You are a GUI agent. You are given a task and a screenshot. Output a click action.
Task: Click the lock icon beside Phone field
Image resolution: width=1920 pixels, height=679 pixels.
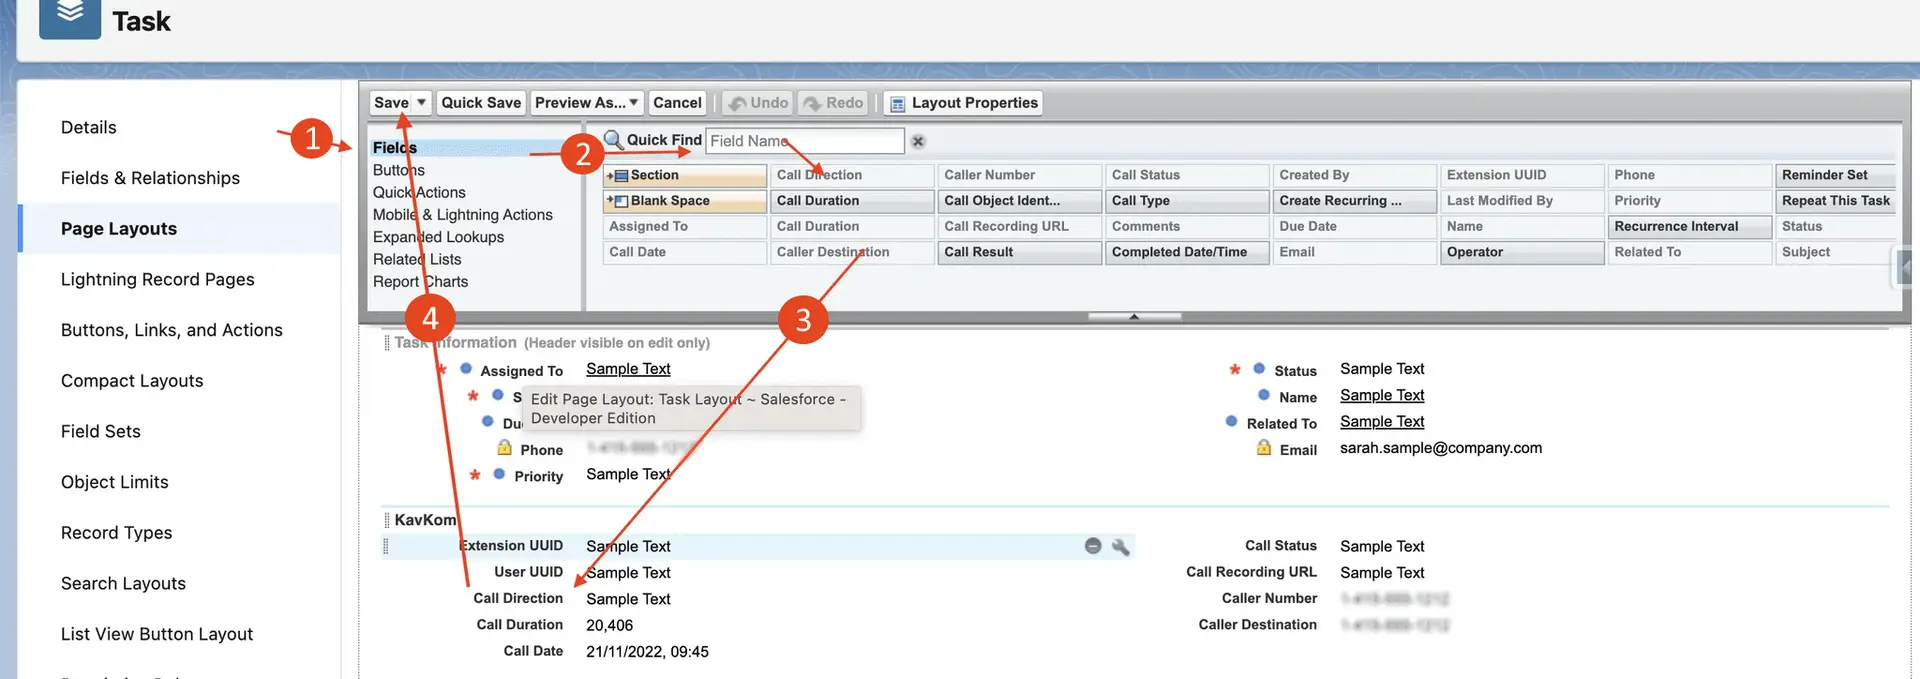click(x=505, y=449)
